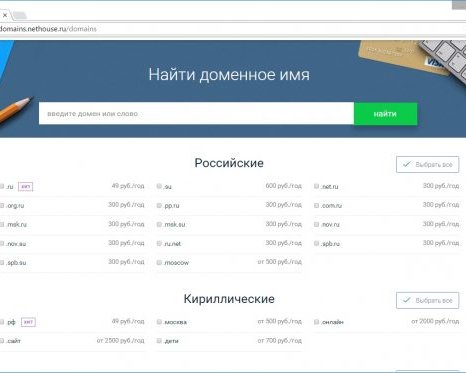
Task: Tick the .net.ru domain checkbox
Action: (317, 186)
